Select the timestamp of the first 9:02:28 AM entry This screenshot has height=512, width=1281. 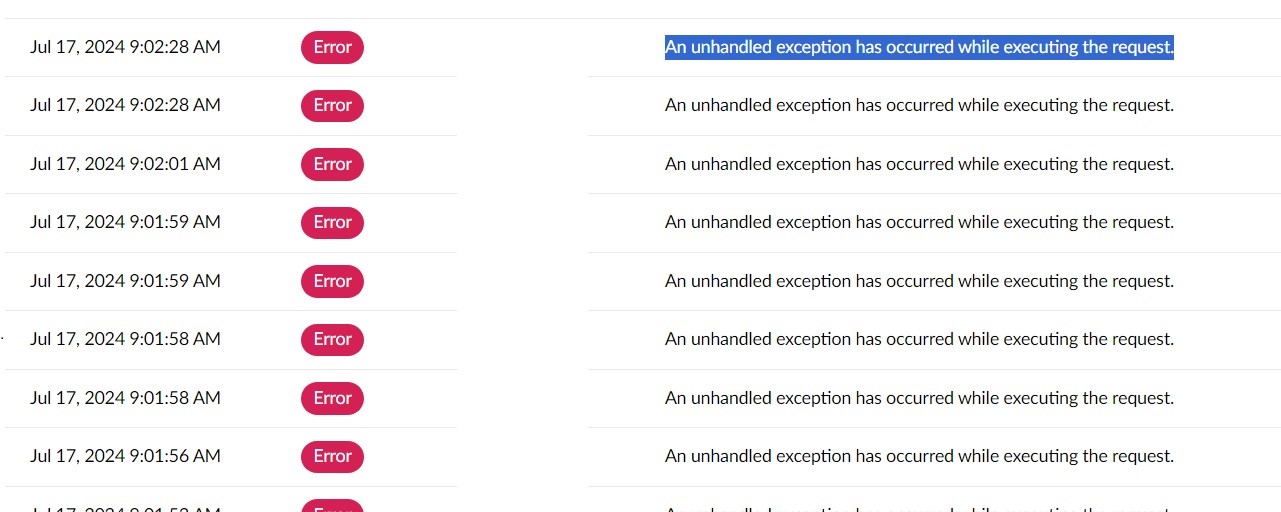[125, 47]
